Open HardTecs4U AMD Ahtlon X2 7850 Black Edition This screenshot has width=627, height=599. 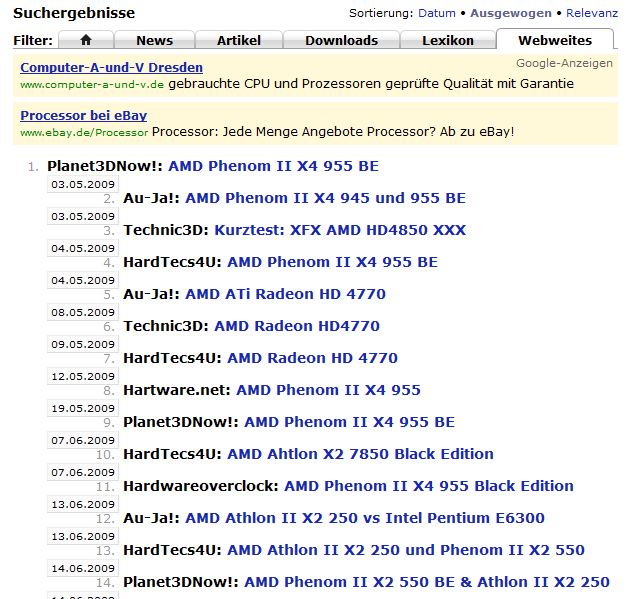point(361,454)
